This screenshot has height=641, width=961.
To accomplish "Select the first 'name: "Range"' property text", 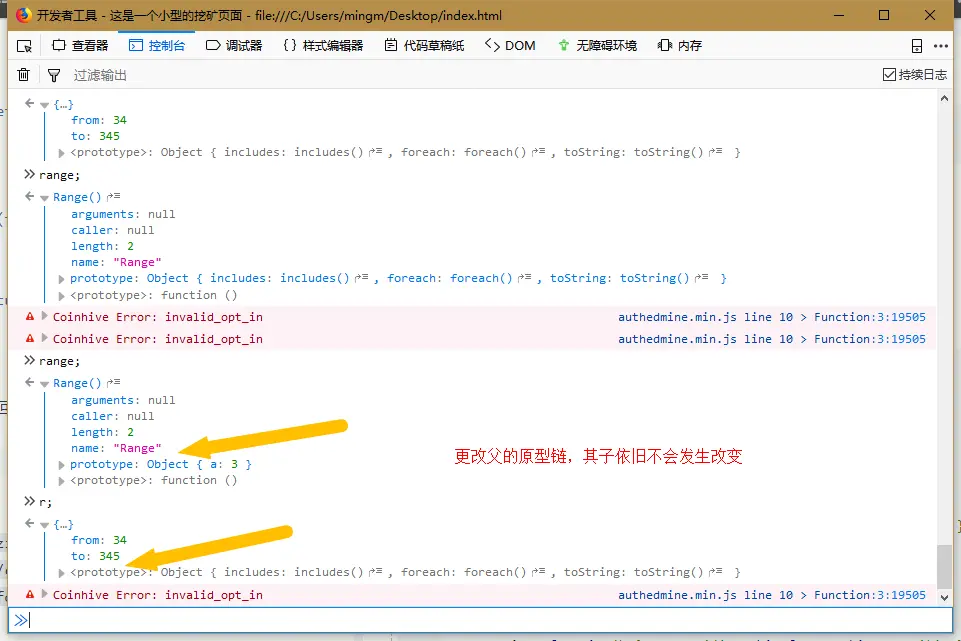I will (116, 262).
